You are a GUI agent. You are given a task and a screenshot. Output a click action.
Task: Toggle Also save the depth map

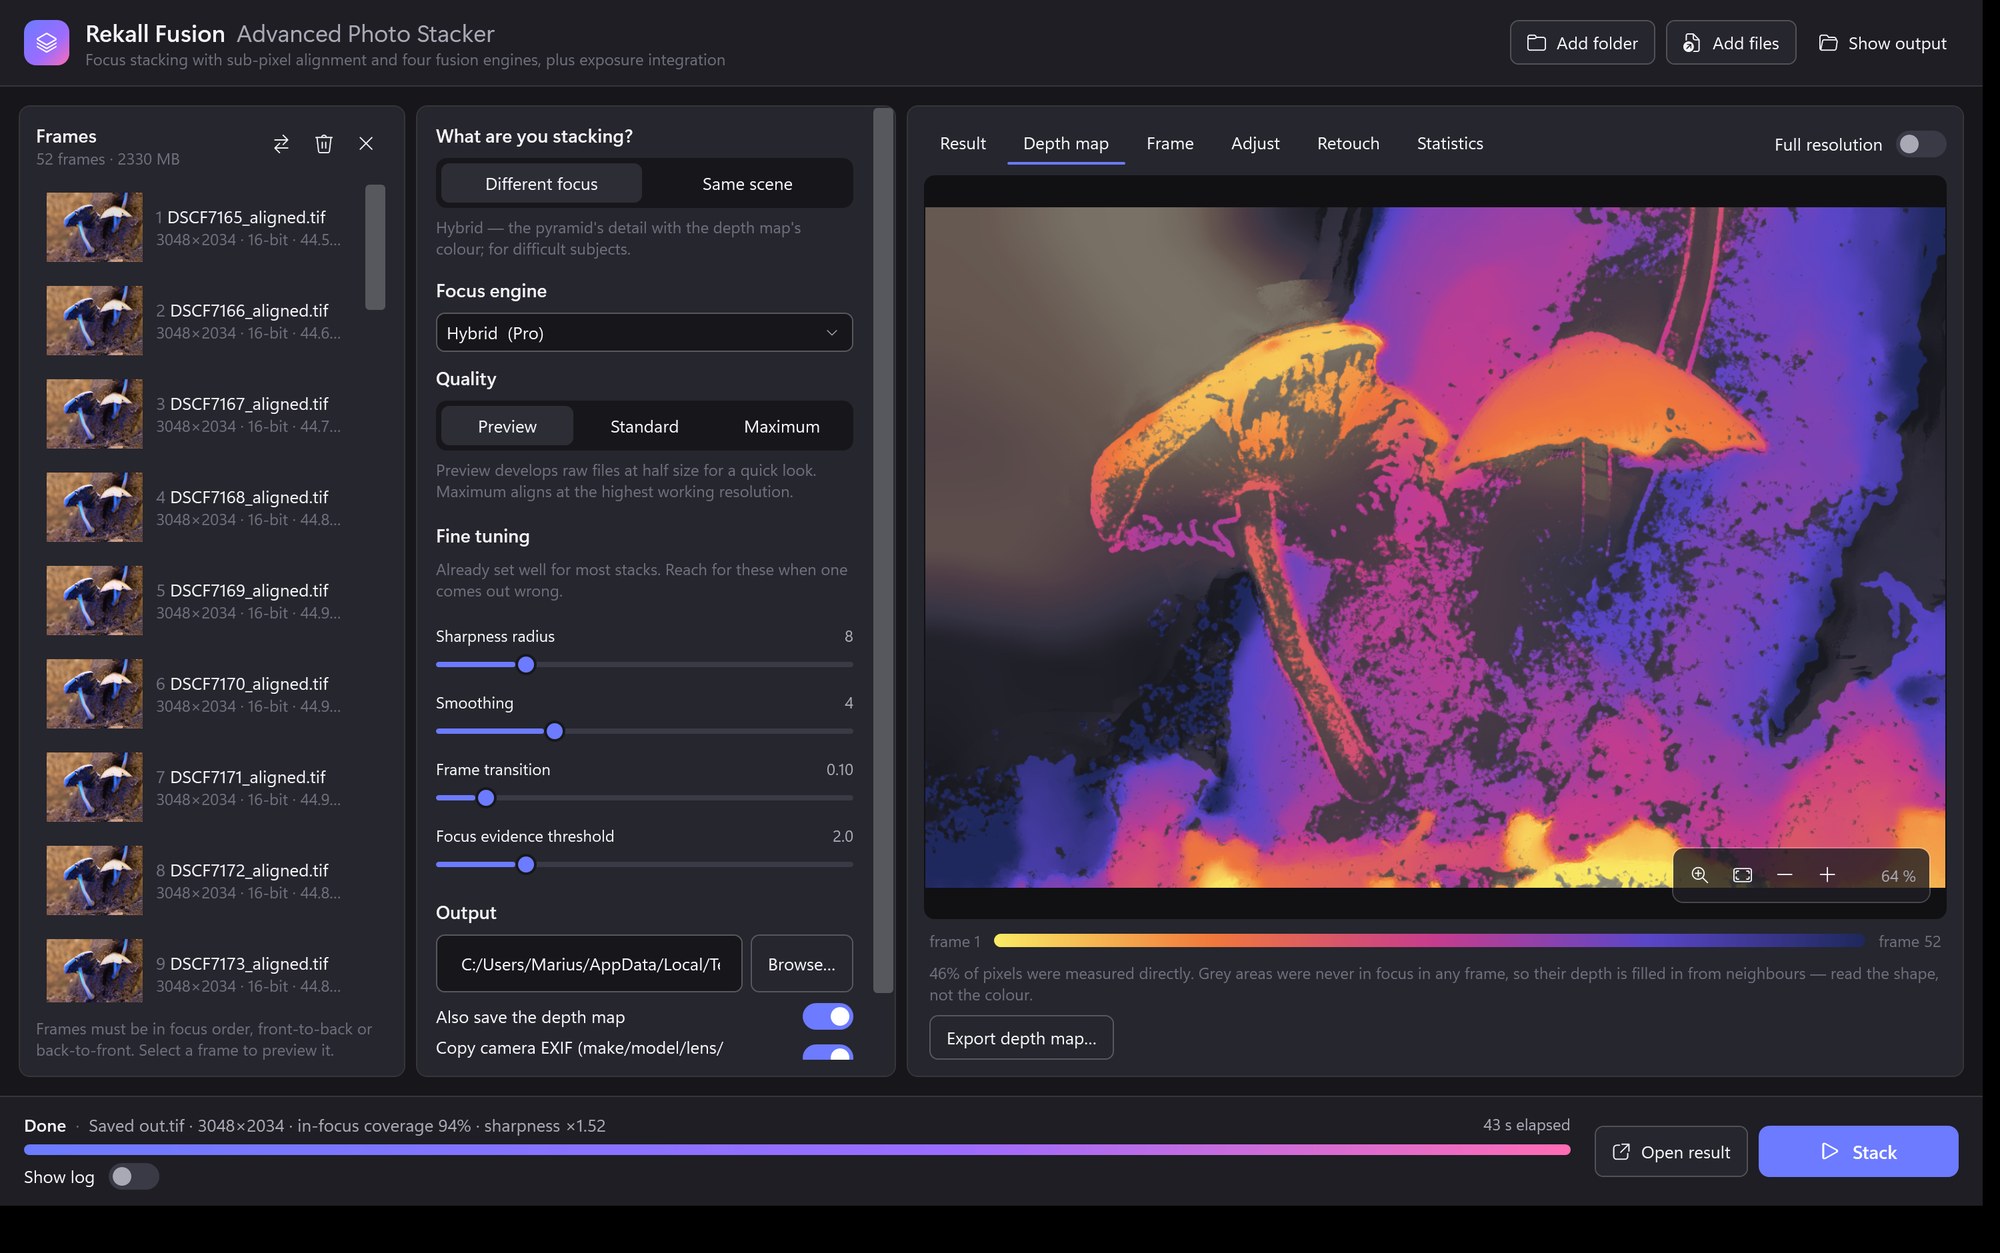click(828, 1017)
